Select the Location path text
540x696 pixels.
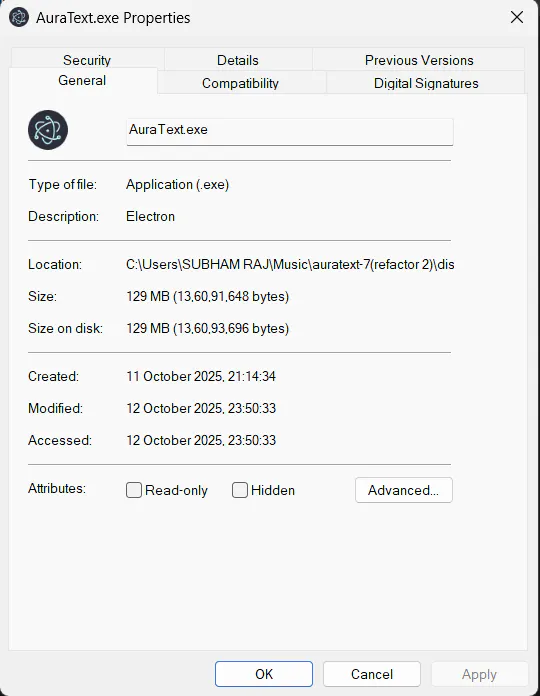point(290,265)
